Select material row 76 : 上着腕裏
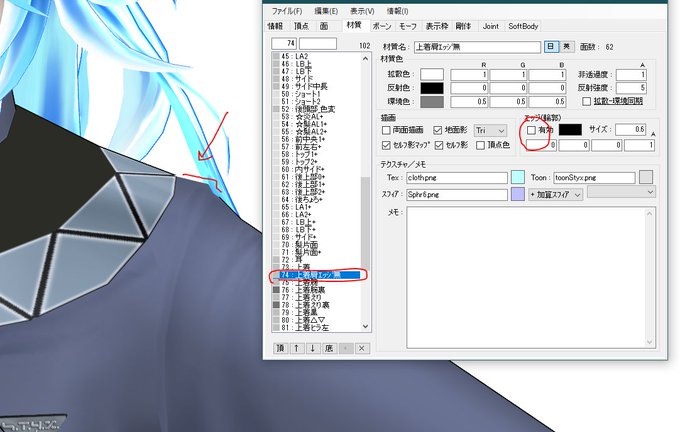 pyautogui.click(x=316, y=290)
